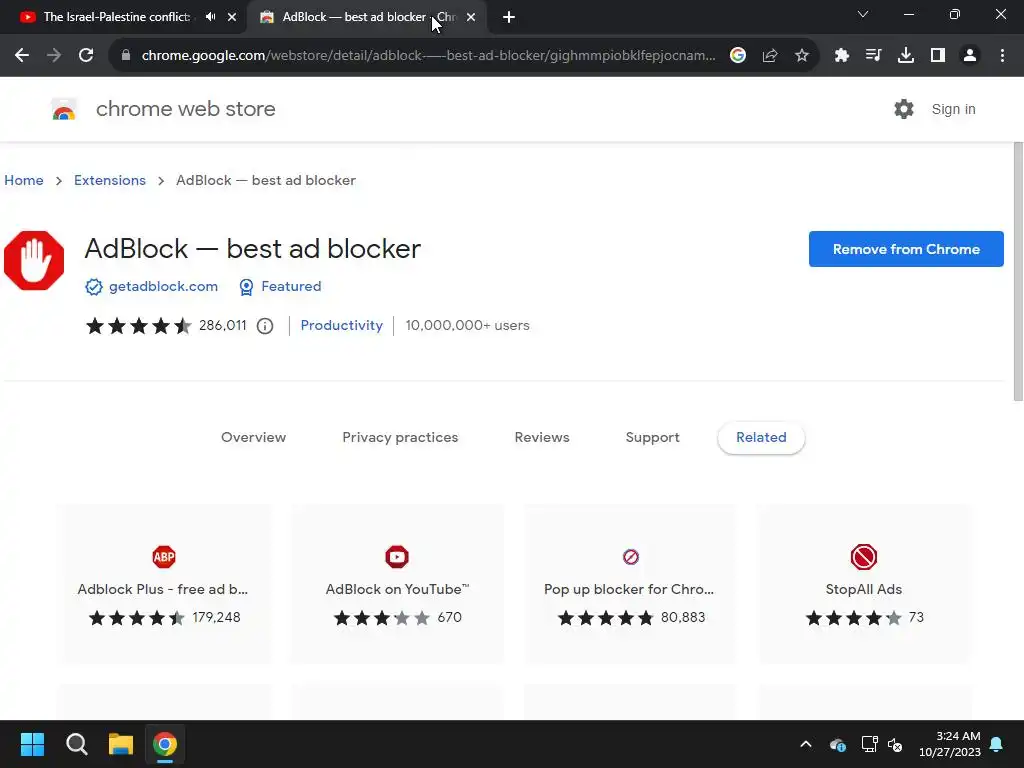This screenshot has width=1024, height=768.
Task: Select the AdBlock browser tab
Action: (x=366, y=17)
